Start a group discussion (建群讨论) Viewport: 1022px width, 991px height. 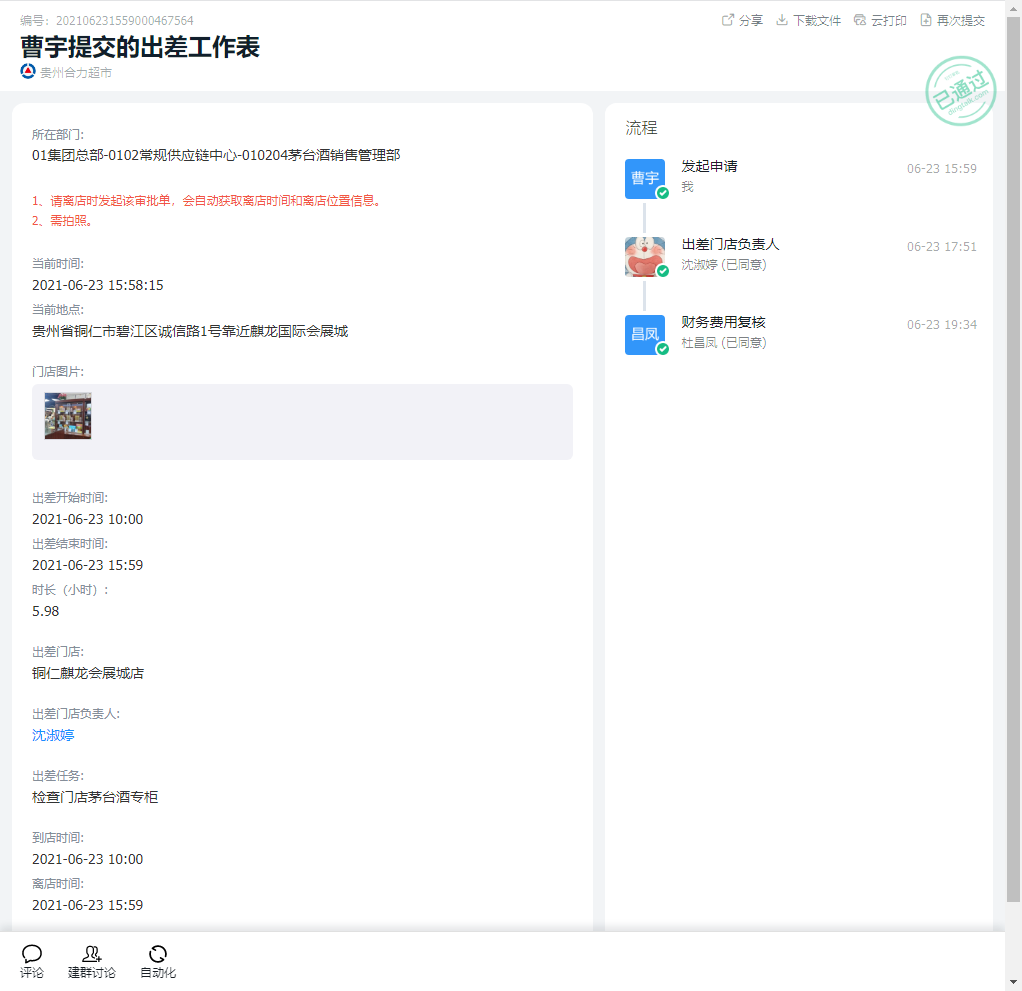pos(92,954)
